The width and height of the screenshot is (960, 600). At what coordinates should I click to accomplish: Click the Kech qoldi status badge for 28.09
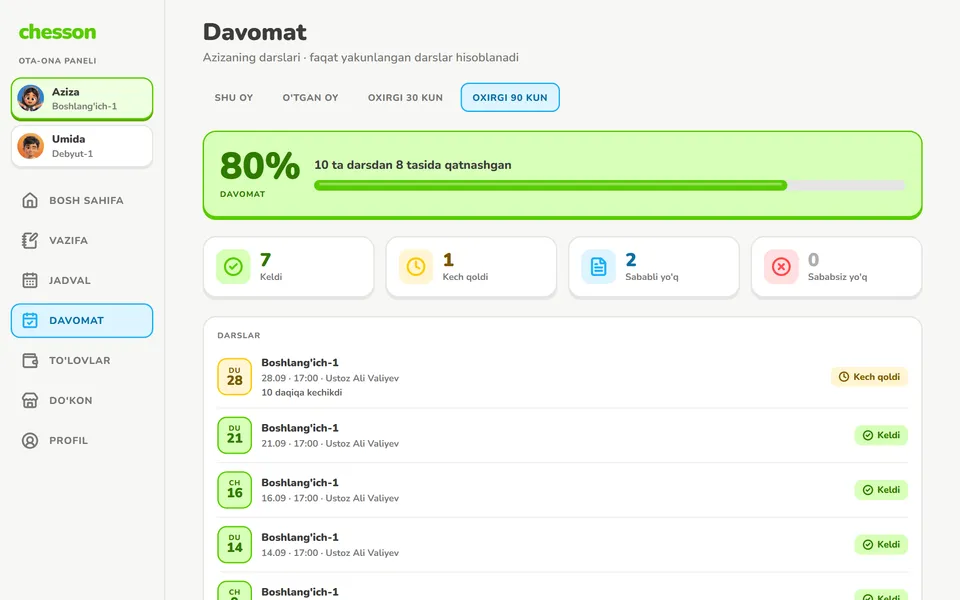[x=869, y=377]
